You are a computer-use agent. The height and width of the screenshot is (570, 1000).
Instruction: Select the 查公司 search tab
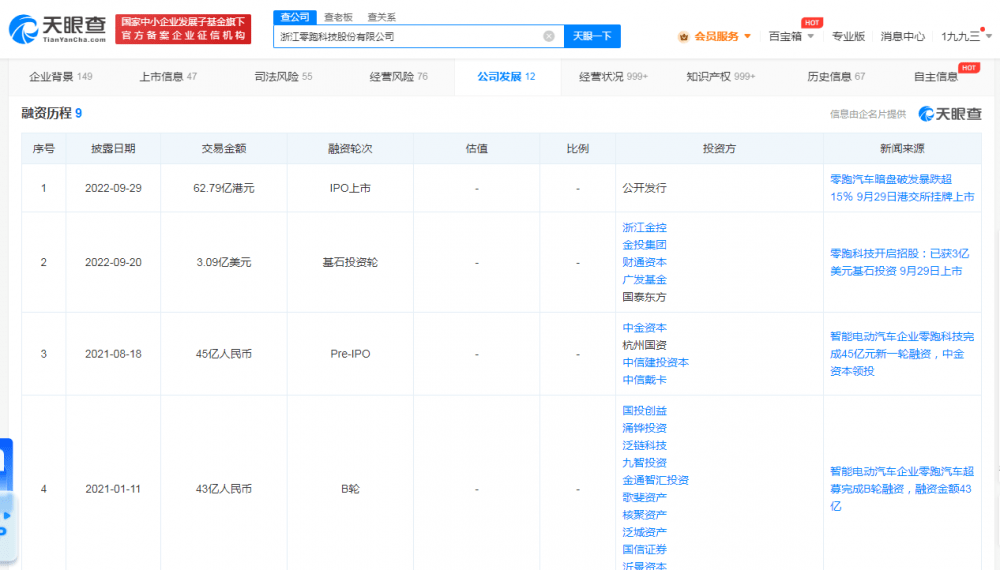[x=295, y=17]
